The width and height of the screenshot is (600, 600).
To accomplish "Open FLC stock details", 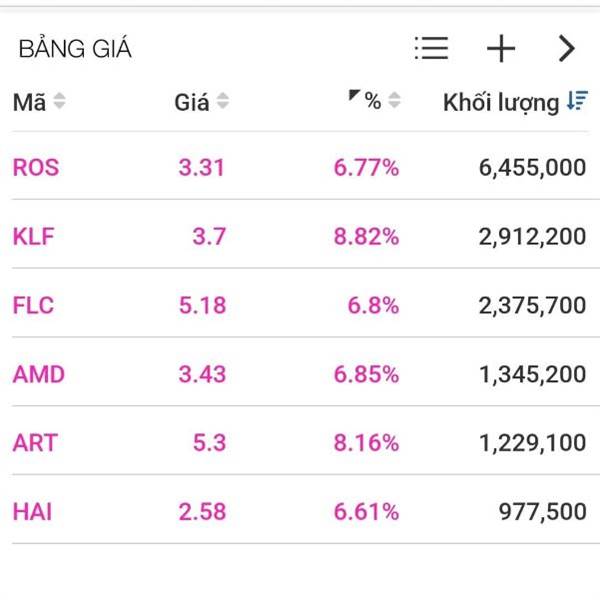I will (x=34, y=305).
